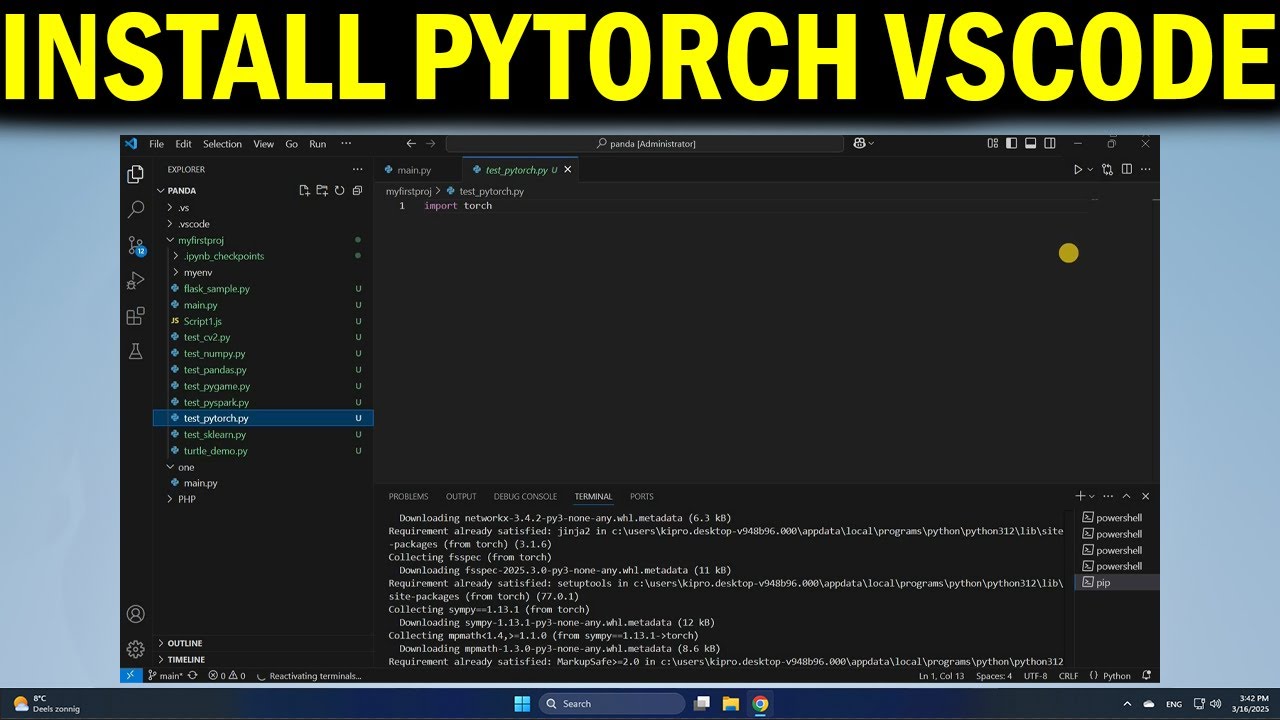Run the Python file with play button
The height and width of the screenshot is (720, 1280).
1078,170
